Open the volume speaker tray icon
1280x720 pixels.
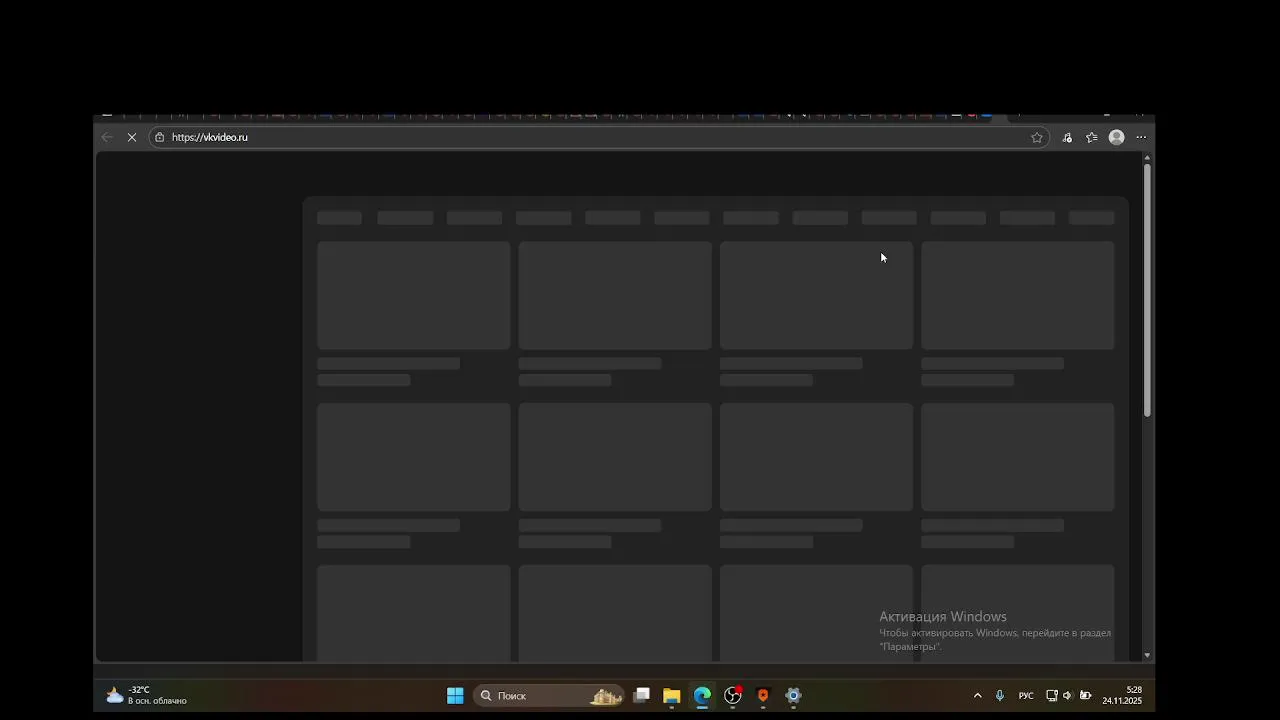(1067, 696)
